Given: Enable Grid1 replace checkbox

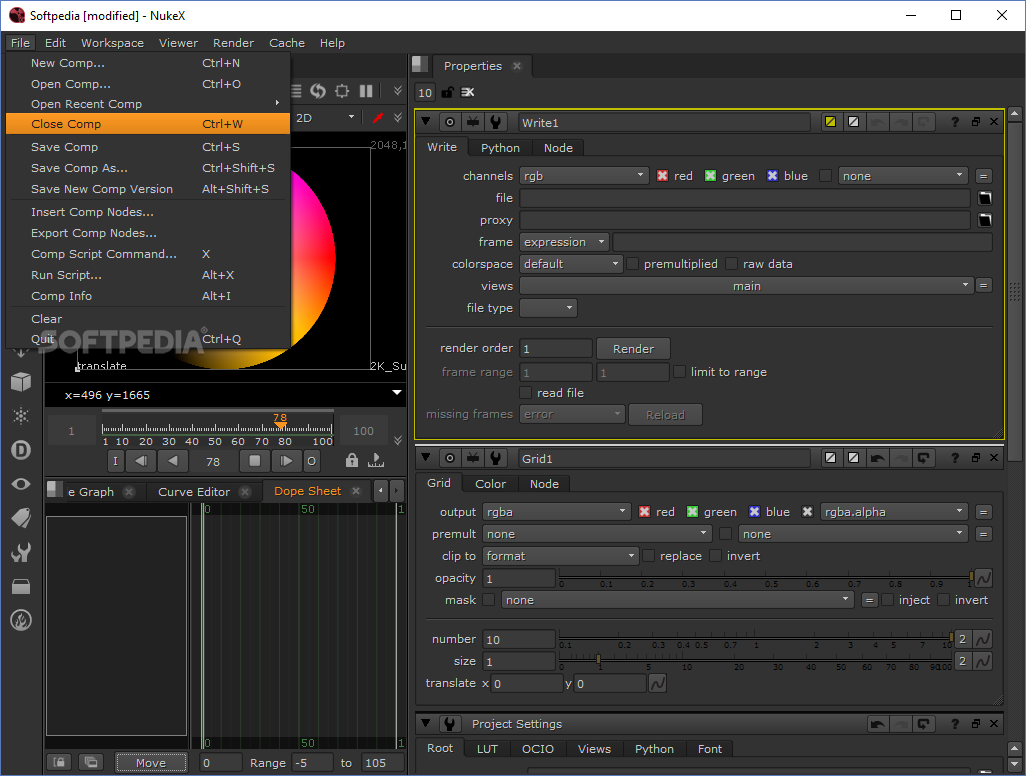Looking at the screenshot, I should (x=648, y=556).
